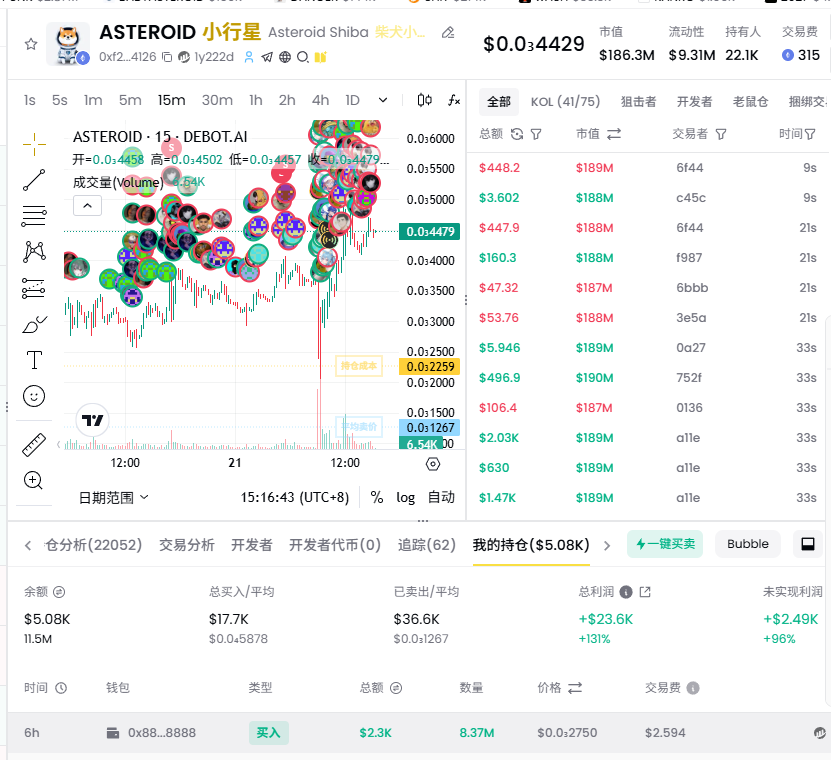Switch to the 开发者 trades tab

[694, 102]
